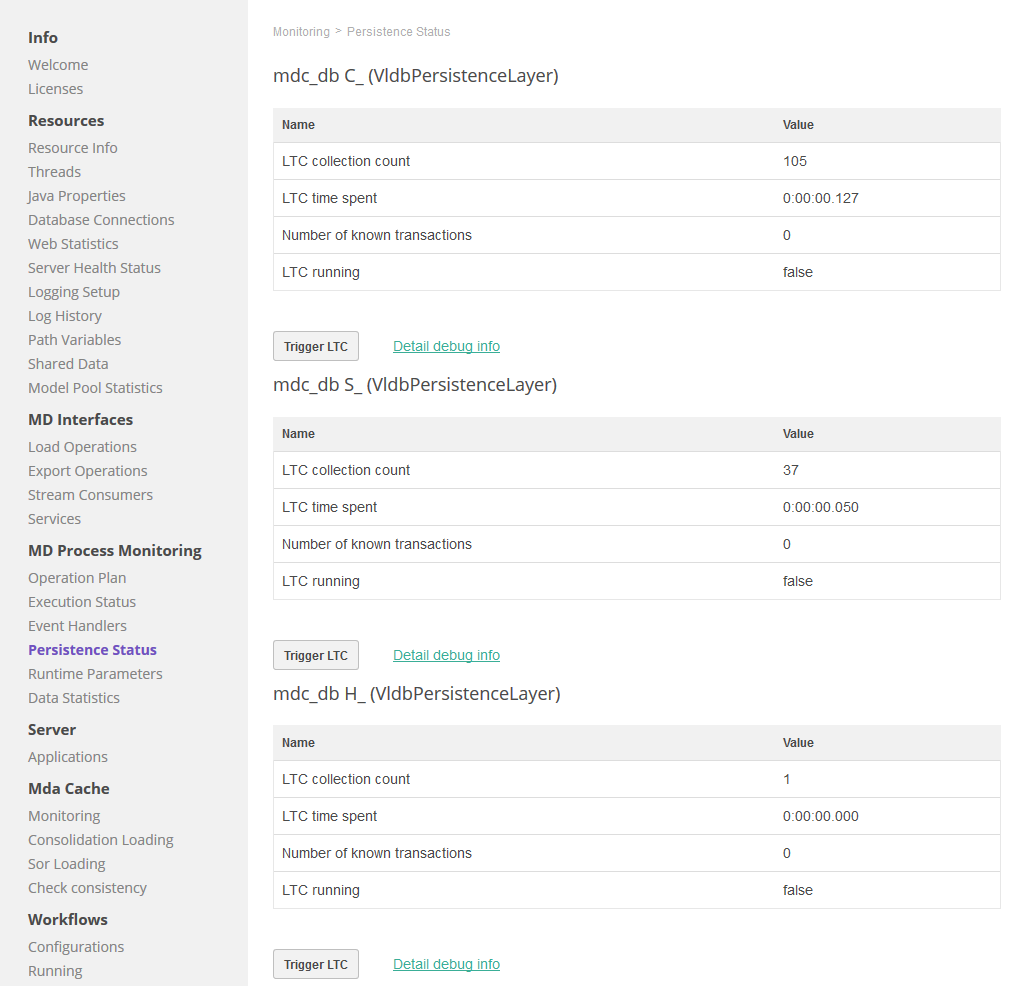This screenshot has width=1023, height=986.
Task: View the Licenses page
Action: coord(55,88)
